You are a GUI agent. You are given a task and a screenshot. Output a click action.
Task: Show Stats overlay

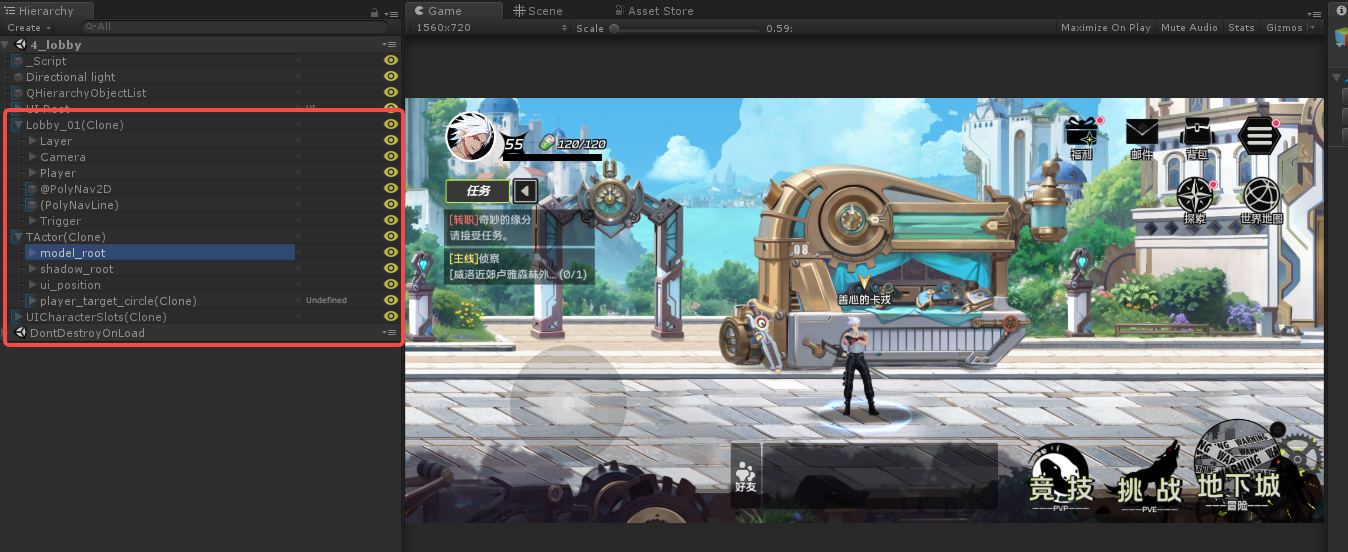pos(1241,28)
